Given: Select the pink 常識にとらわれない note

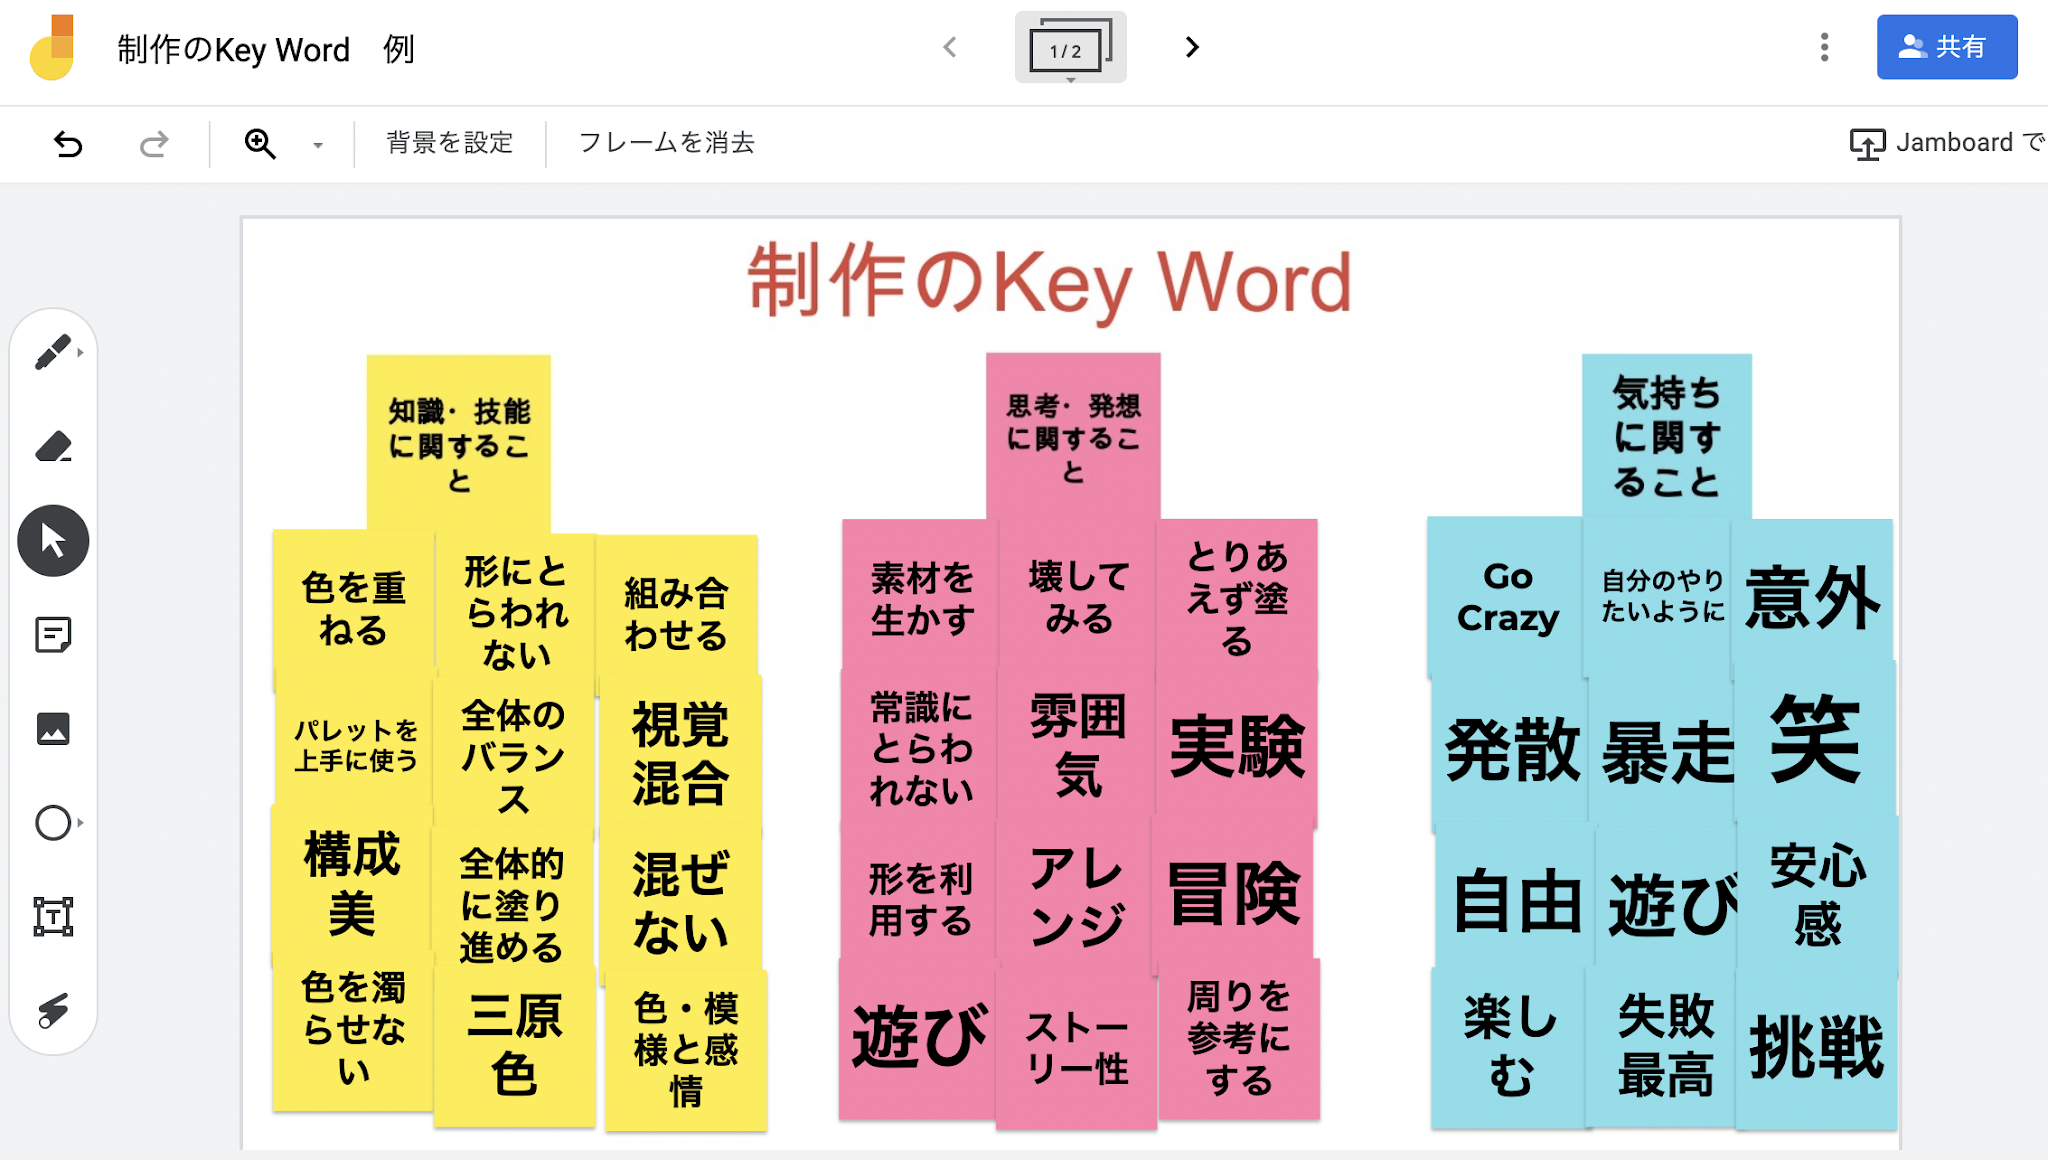Looking at the screenshot, I should (920, 748).
